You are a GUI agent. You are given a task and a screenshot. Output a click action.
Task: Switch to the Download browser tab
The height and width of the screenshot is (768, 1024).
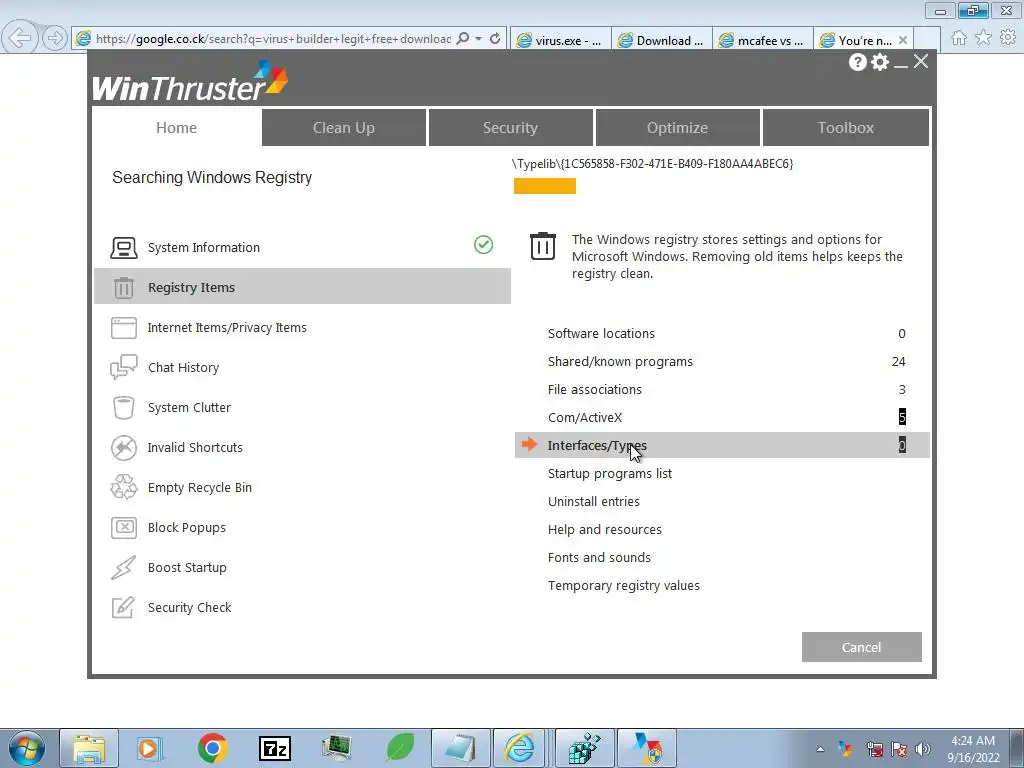662,40
